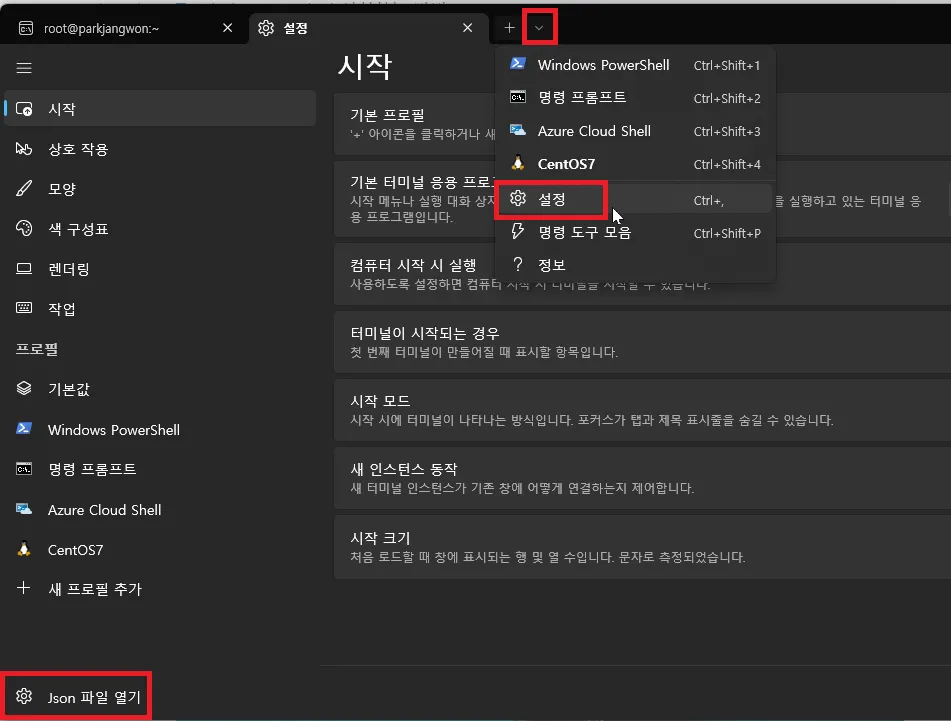Open 렌더링 settings page

pos(160,269)
